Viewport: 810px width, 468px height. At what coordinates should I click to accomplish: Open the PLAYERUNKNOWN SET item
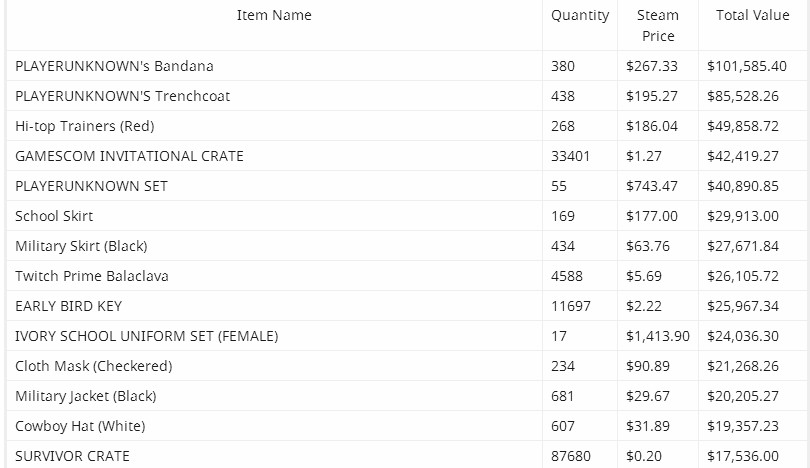(x=92, y=186)
